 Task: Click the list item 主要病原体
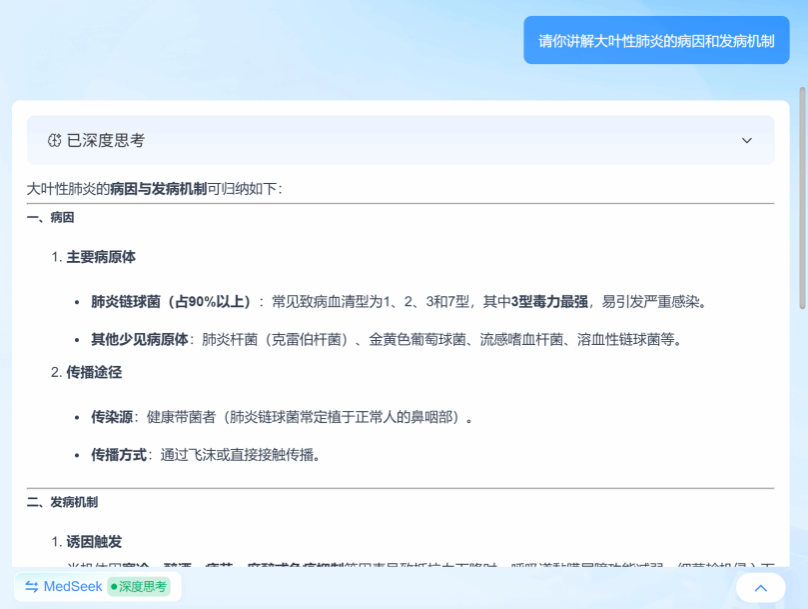point(101,257)
